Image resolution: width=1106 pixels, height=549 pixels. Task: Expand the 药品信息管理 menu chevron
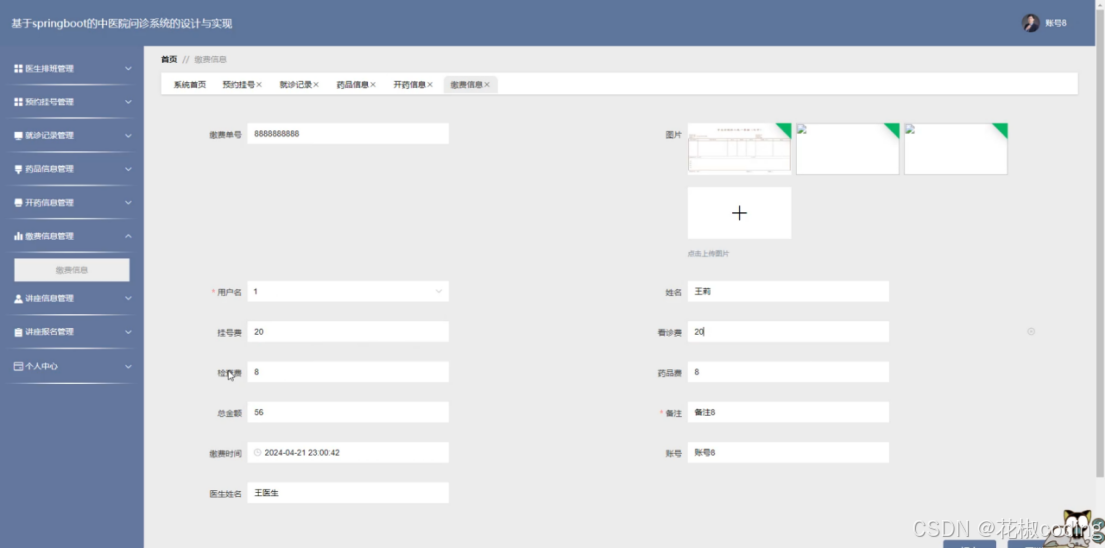point(128,169)
